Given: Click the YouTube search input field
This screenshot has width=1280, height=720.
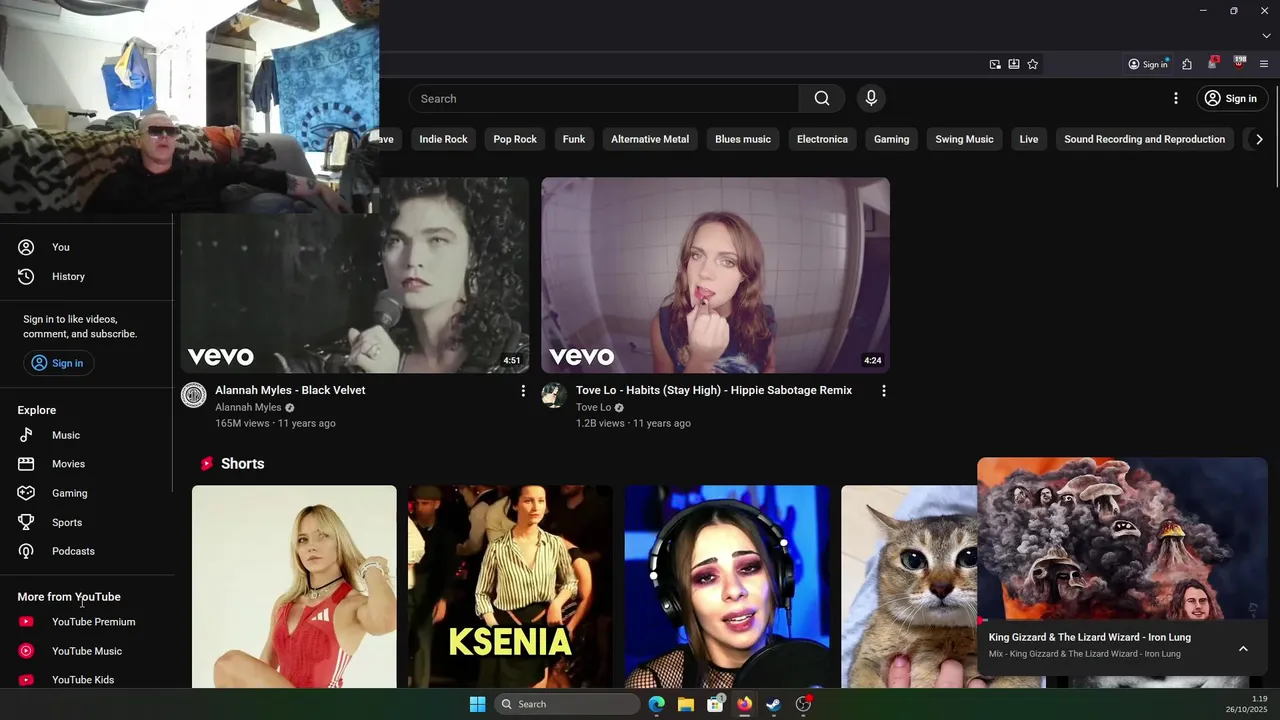Looking at the screenshot, I should (604, 98).
